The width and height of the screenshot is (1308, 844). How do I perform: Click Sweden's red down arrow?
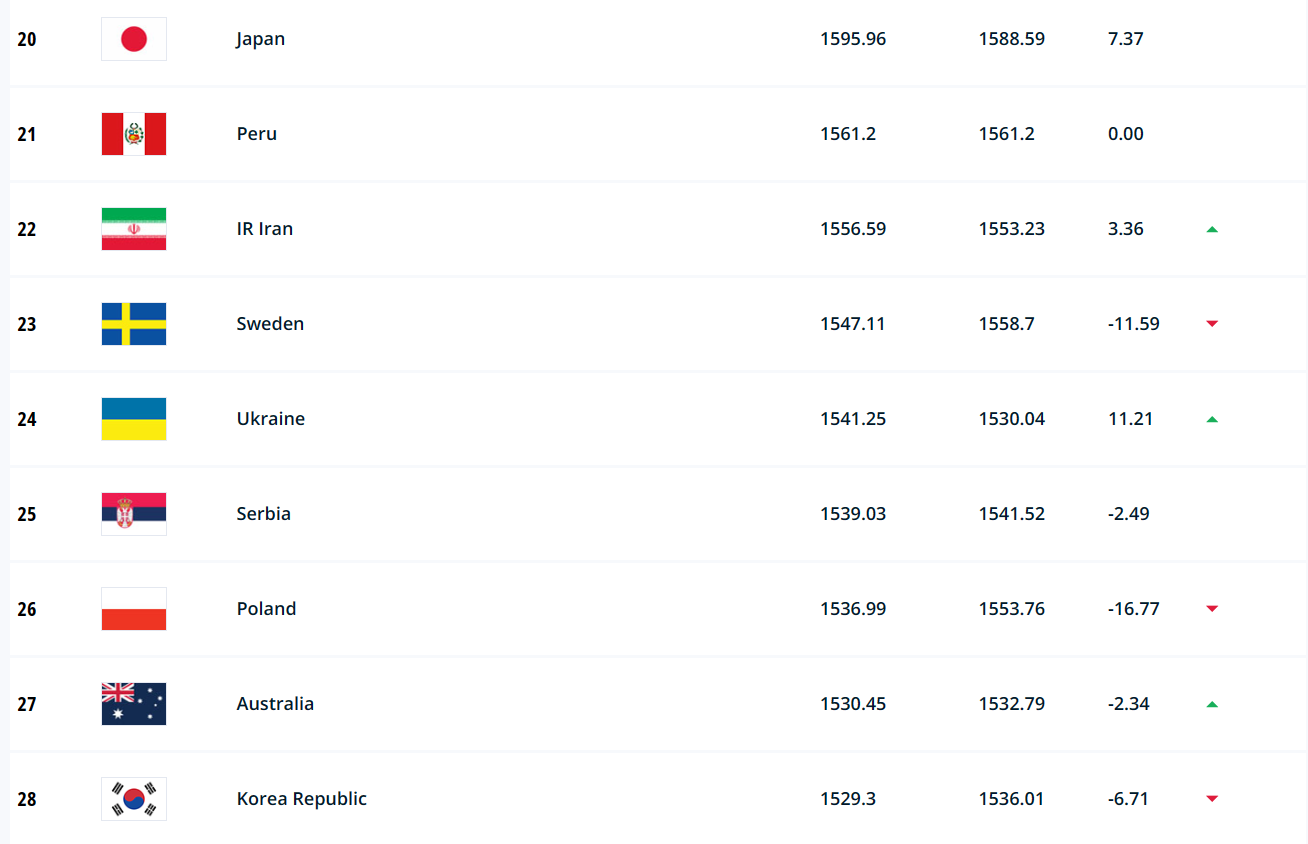click(1212, 324)
